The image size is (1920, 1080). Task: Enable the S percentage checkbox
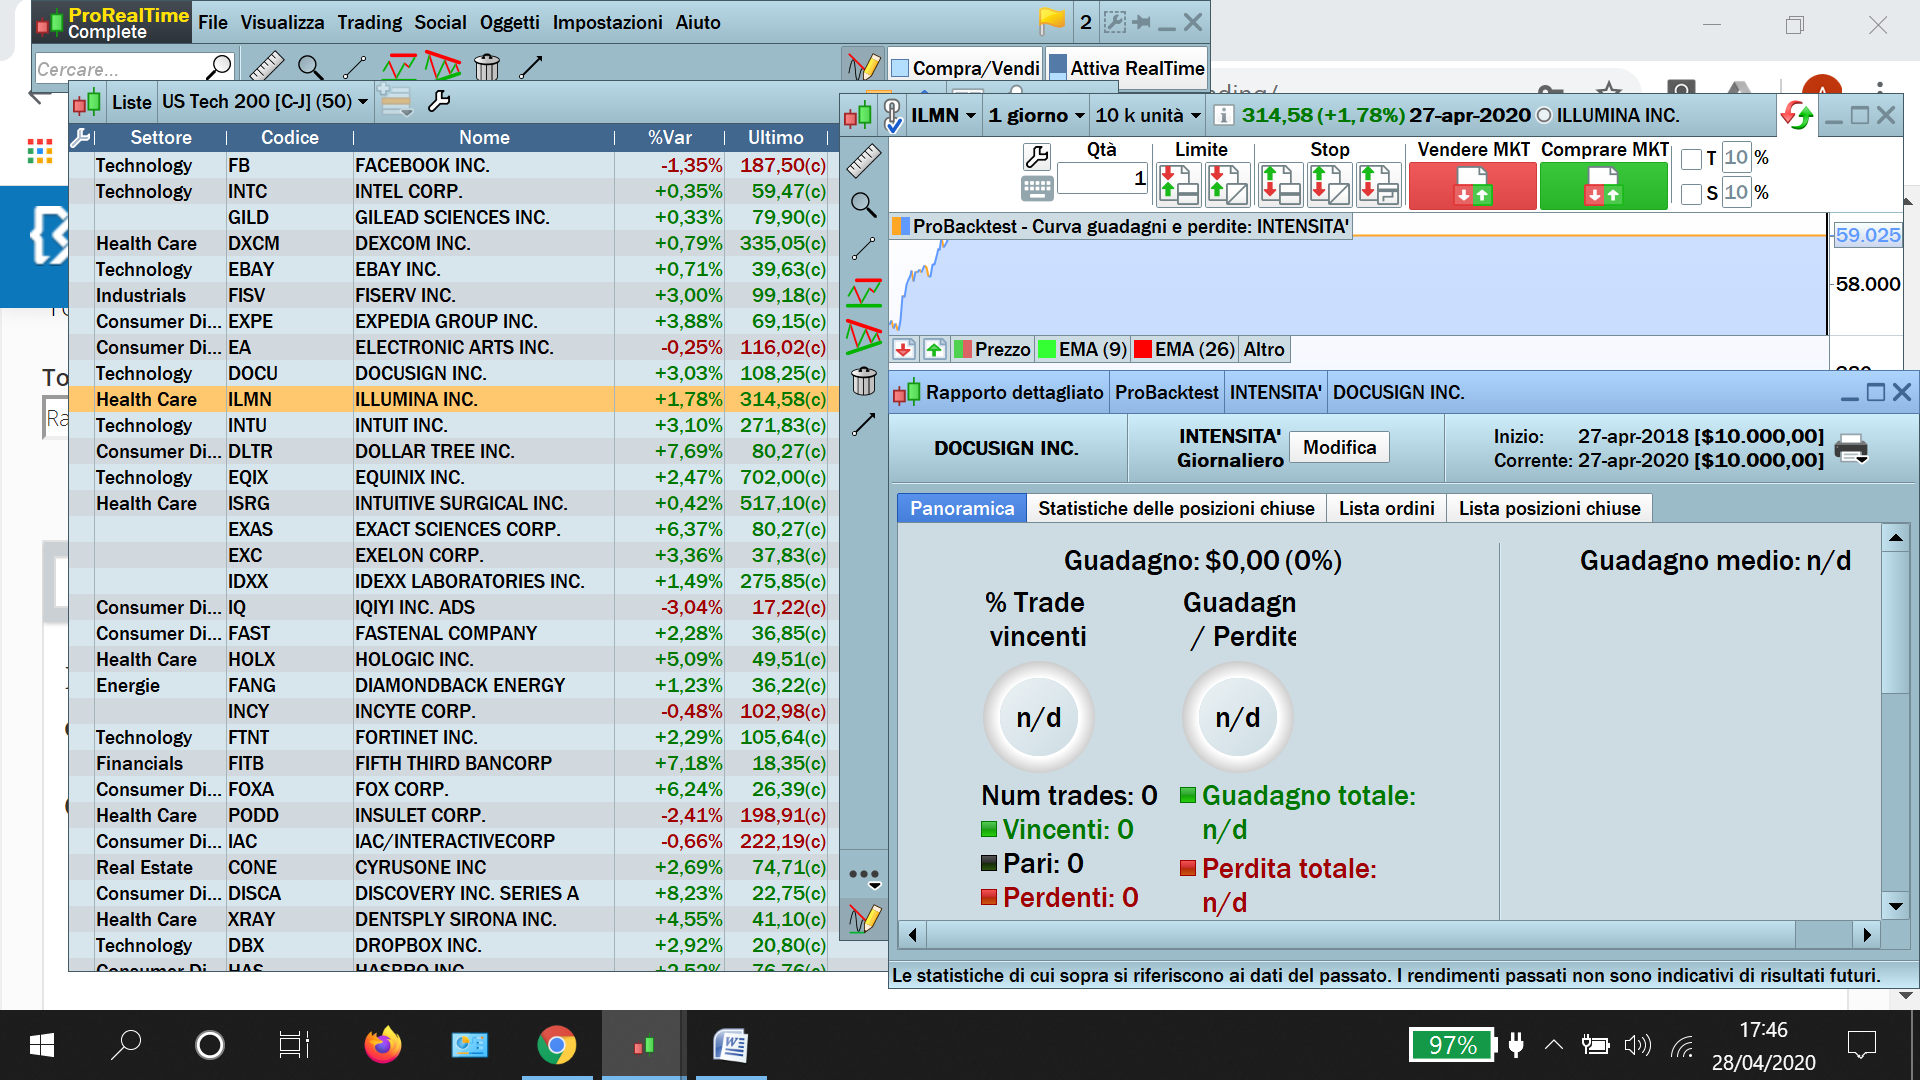(1692, 193)
